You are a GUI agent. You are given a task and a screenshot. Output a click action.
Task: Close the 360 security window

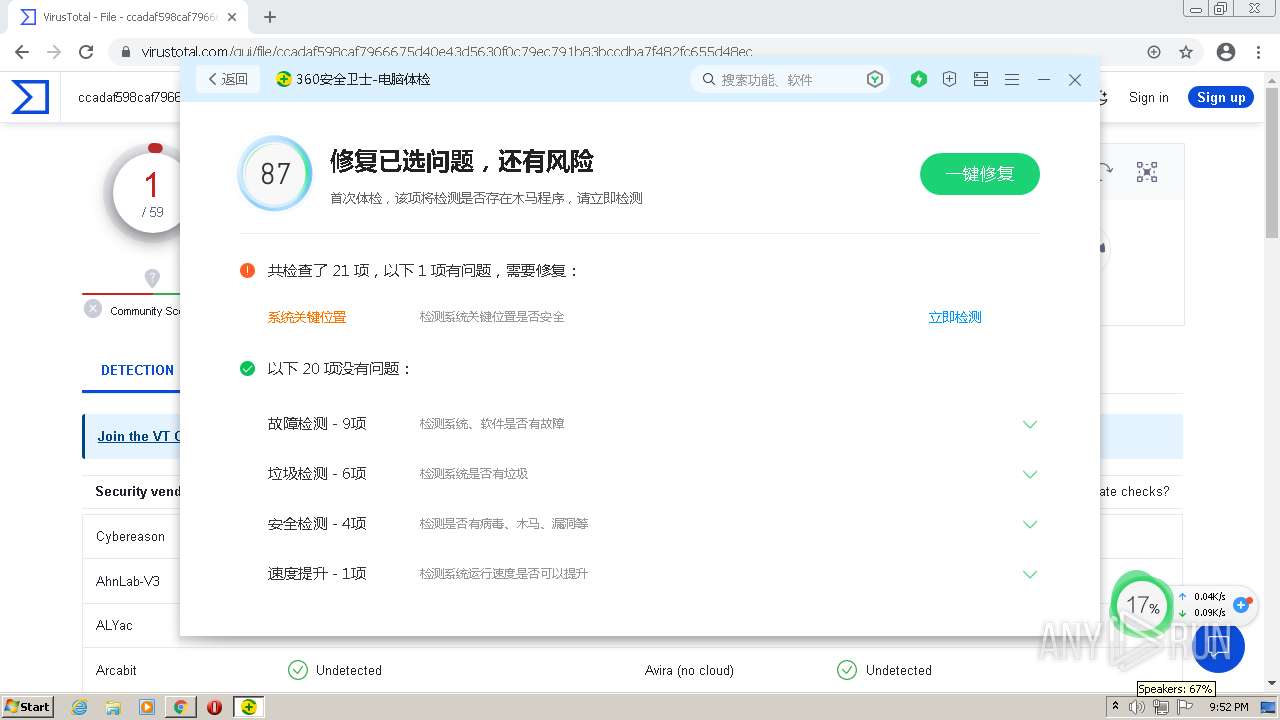pos(1075,79)
